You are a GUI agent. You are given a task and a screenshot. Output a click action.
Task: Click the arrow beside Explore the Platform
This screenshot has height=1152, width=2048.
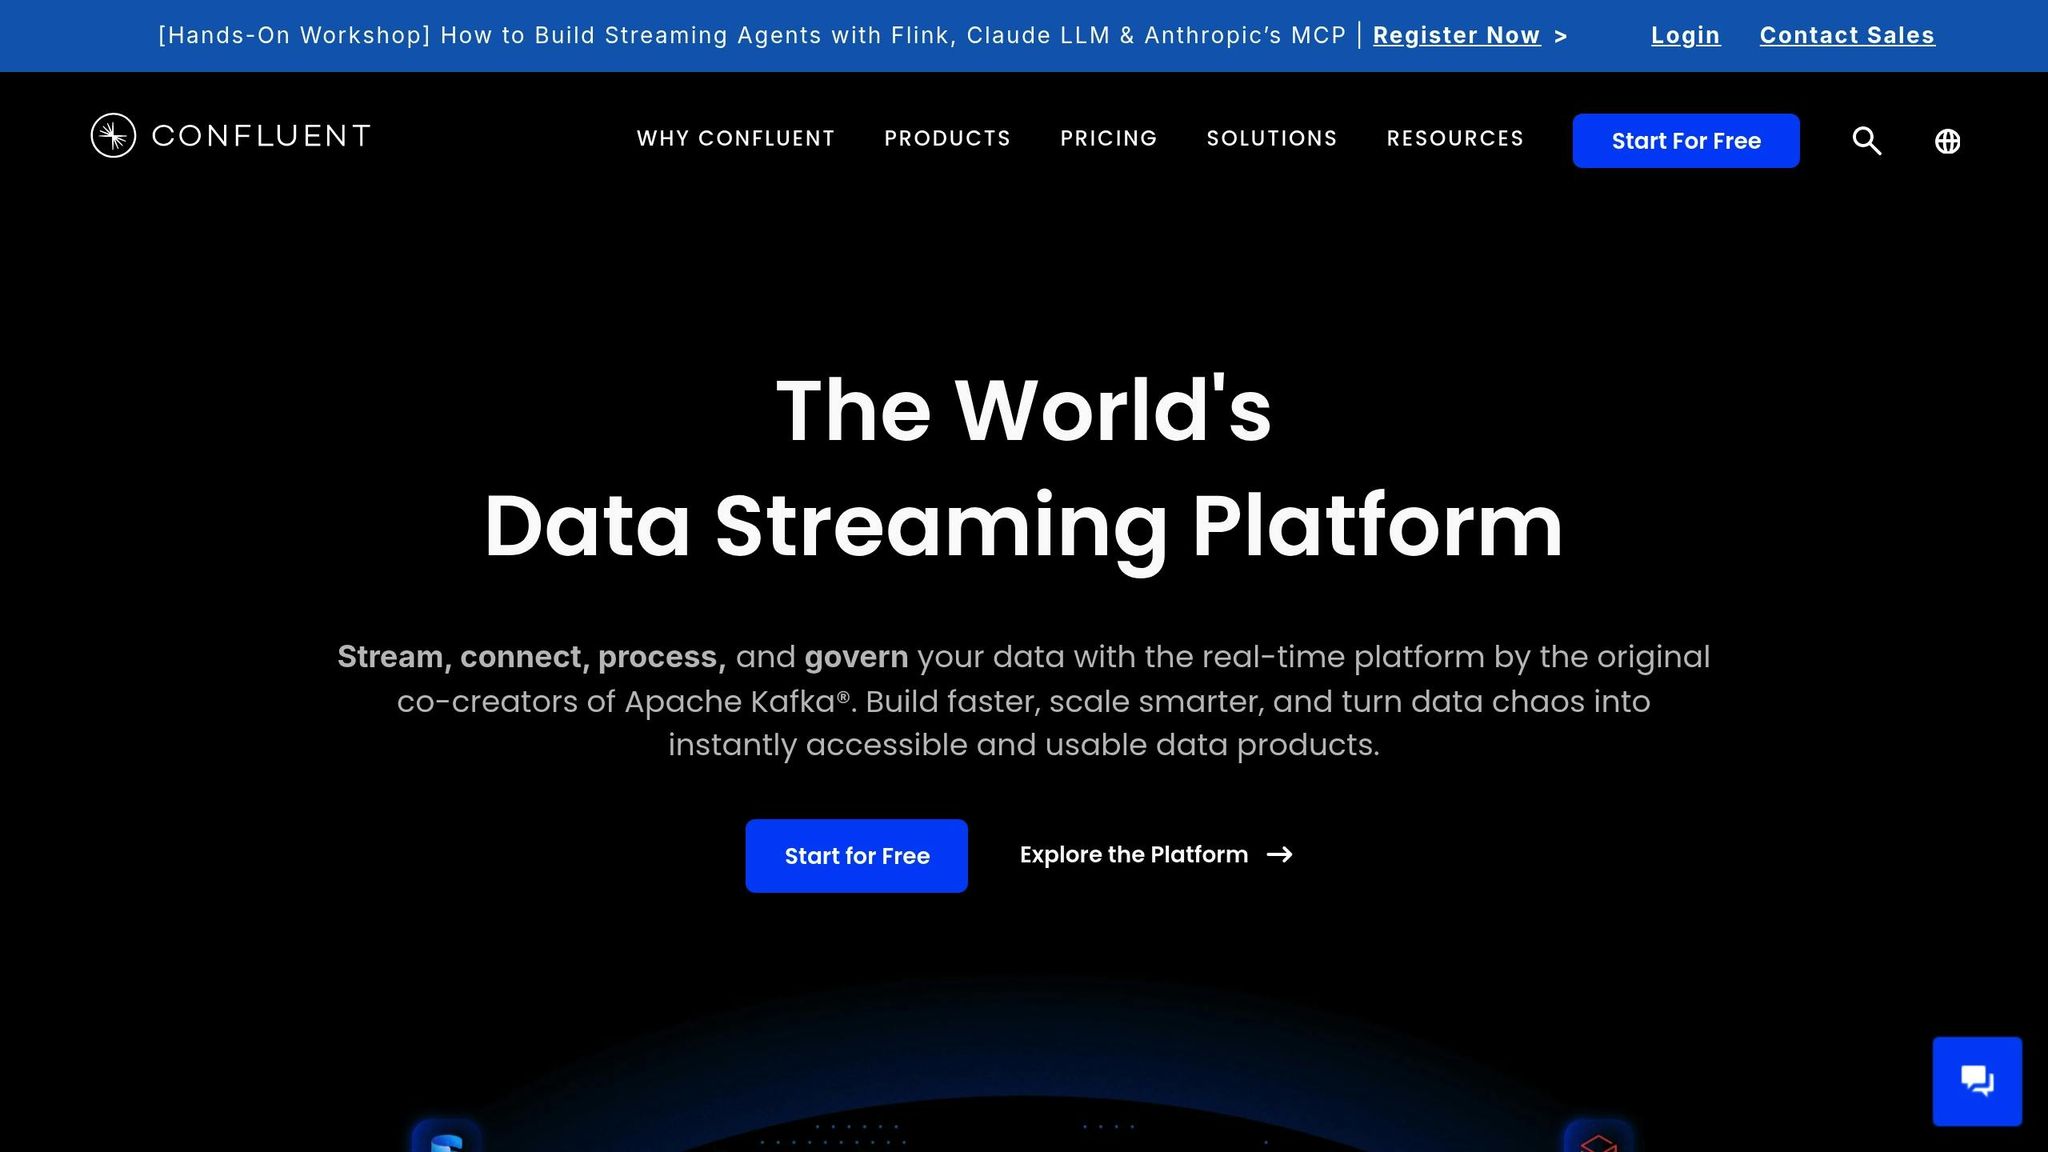pos(1279,855)
